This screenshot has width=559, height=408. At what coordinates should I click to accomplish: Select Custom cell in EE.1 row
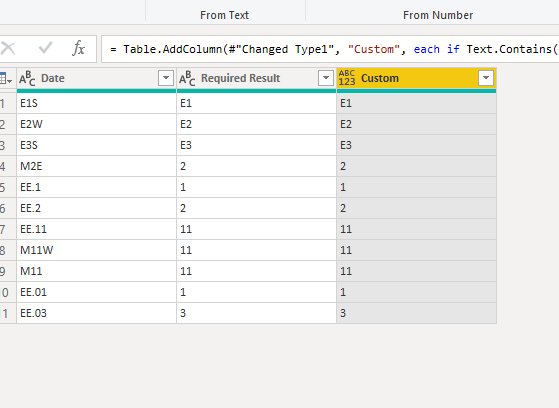coord(416,187)
